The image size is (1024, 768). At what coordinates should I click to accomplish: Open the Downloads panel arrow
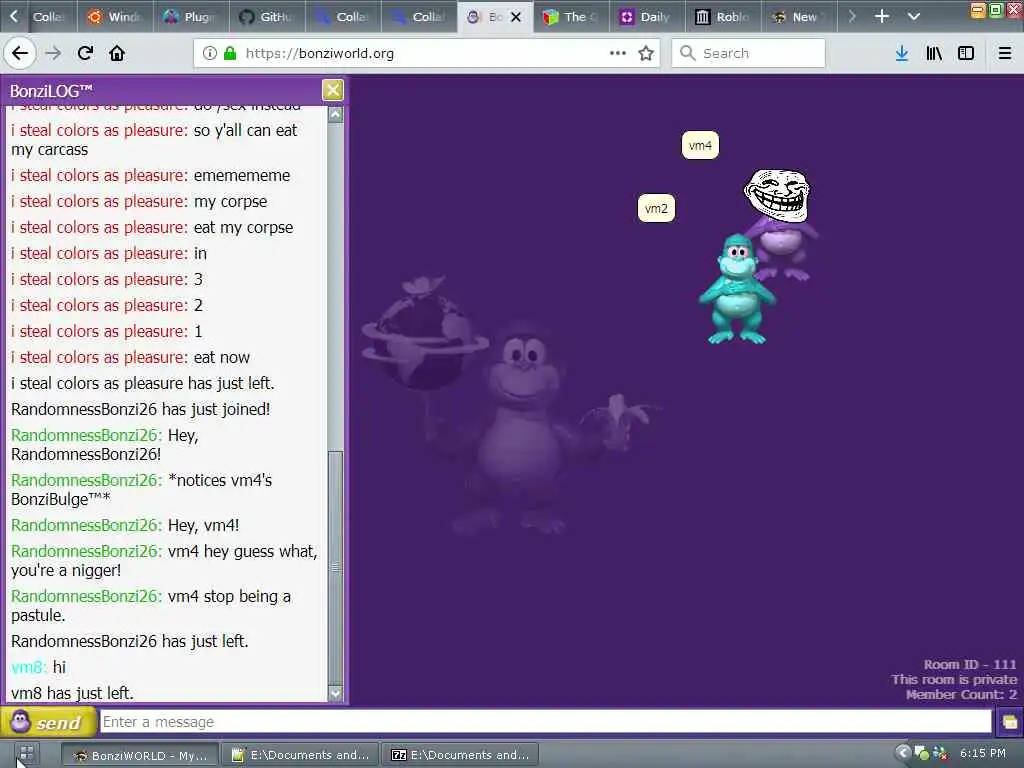(902, 54)
